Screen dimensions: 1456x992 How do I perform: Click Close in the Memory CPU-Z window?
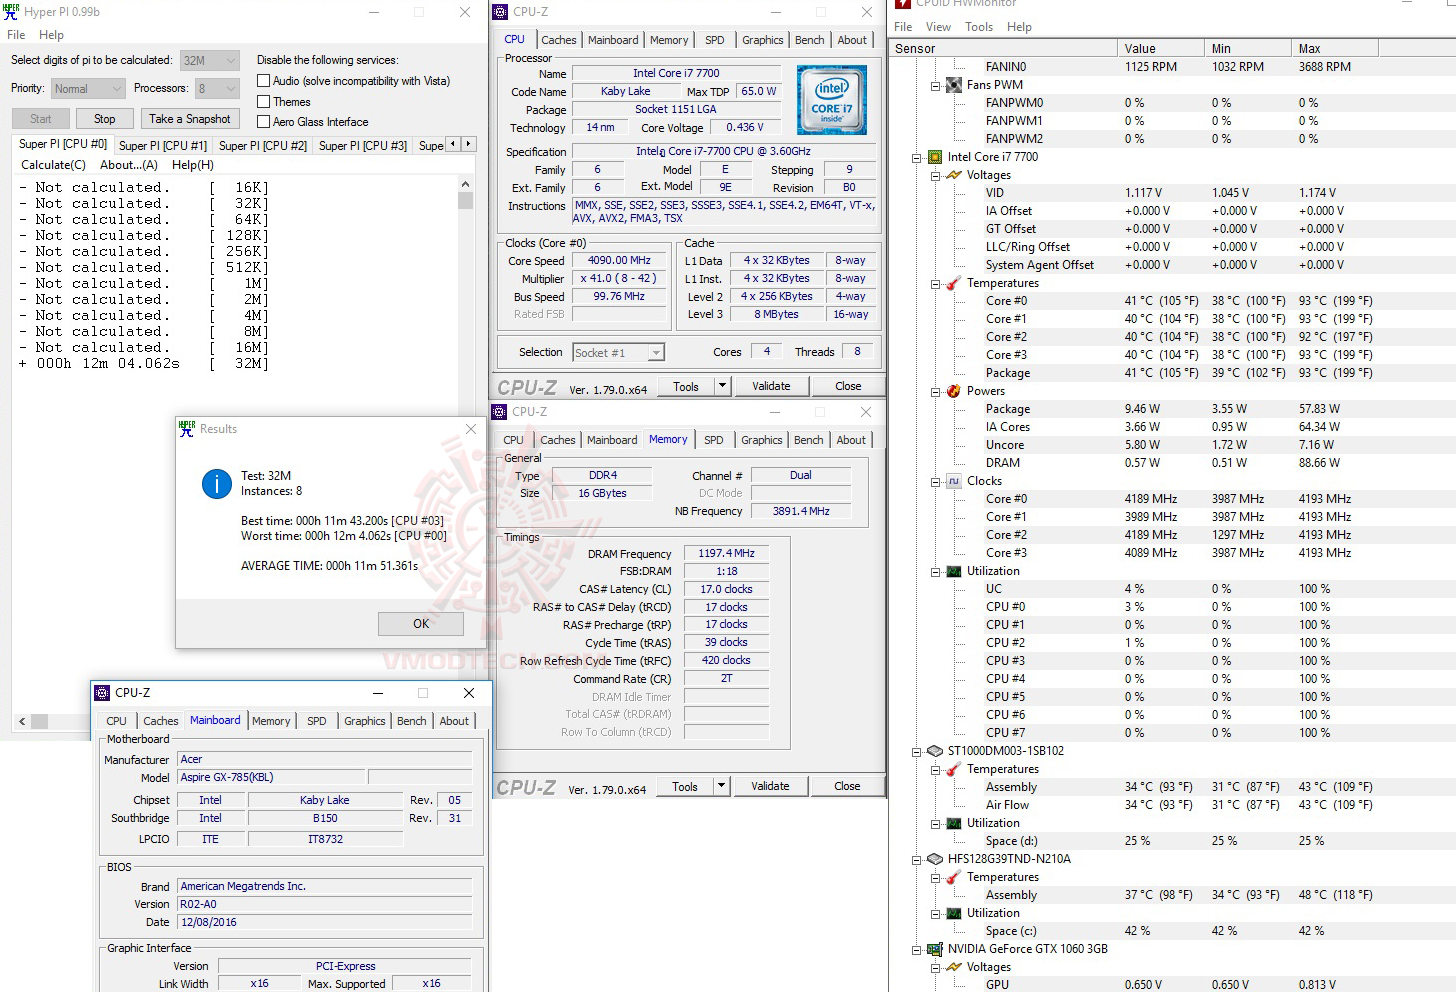tap(847, 786)
